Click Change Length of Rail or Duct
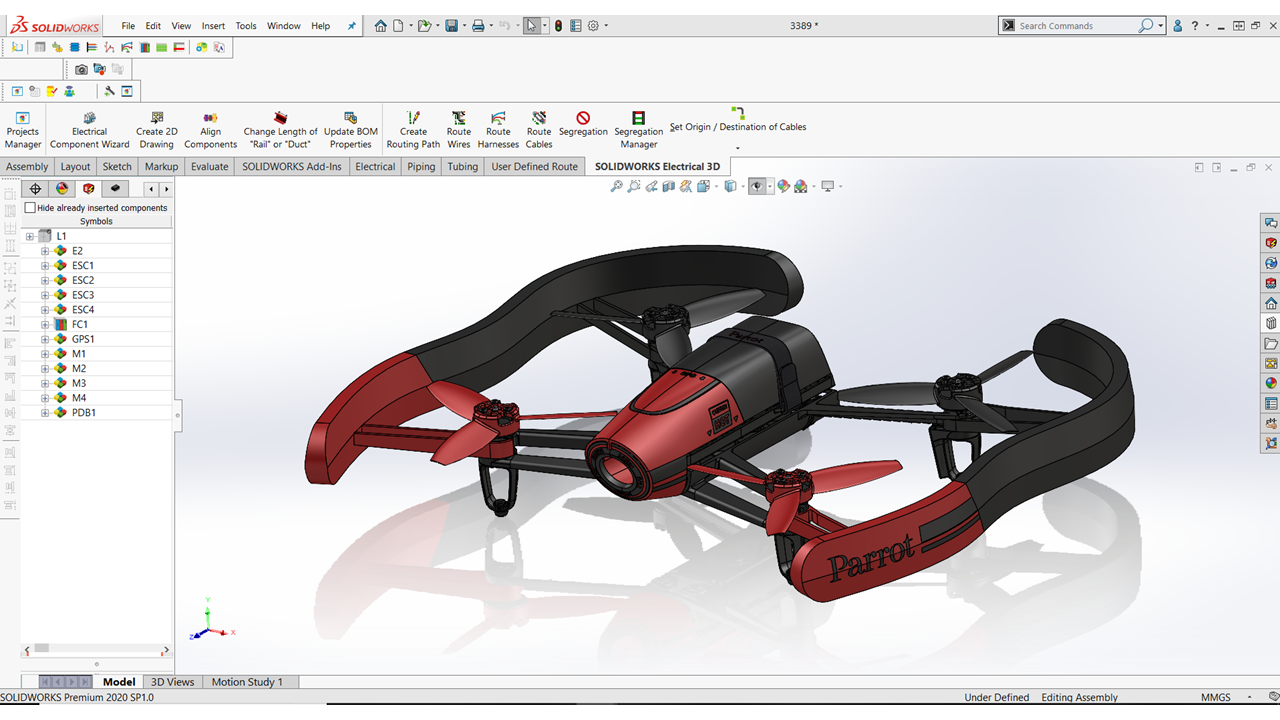 pyautogui.click(x=280, y=130)
